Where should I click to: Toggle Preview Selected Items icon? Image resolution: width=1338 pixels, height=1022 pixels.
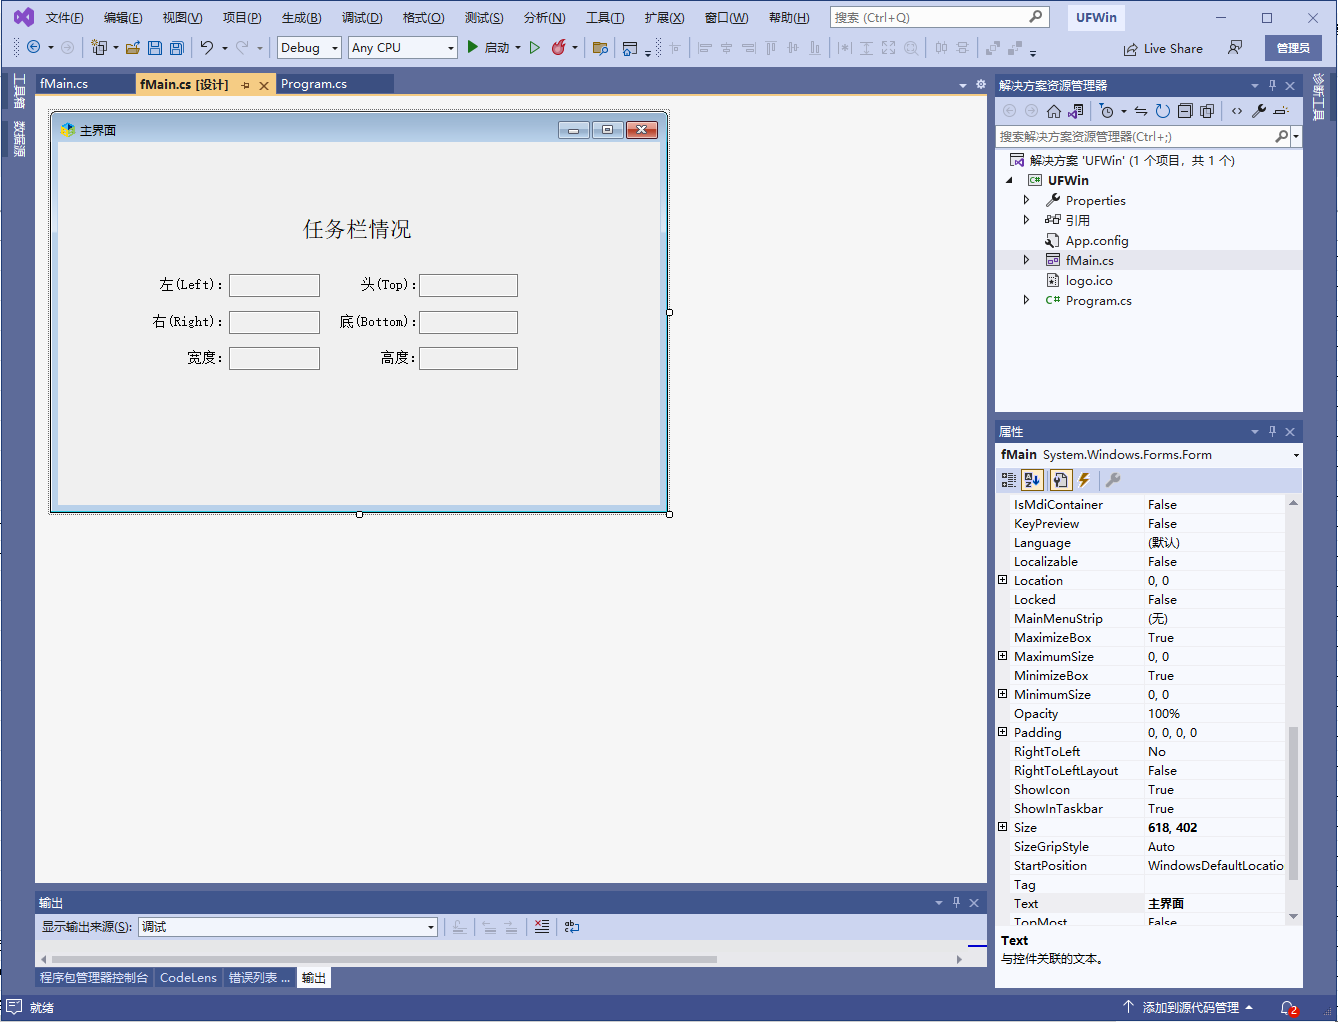point(1281,111)
